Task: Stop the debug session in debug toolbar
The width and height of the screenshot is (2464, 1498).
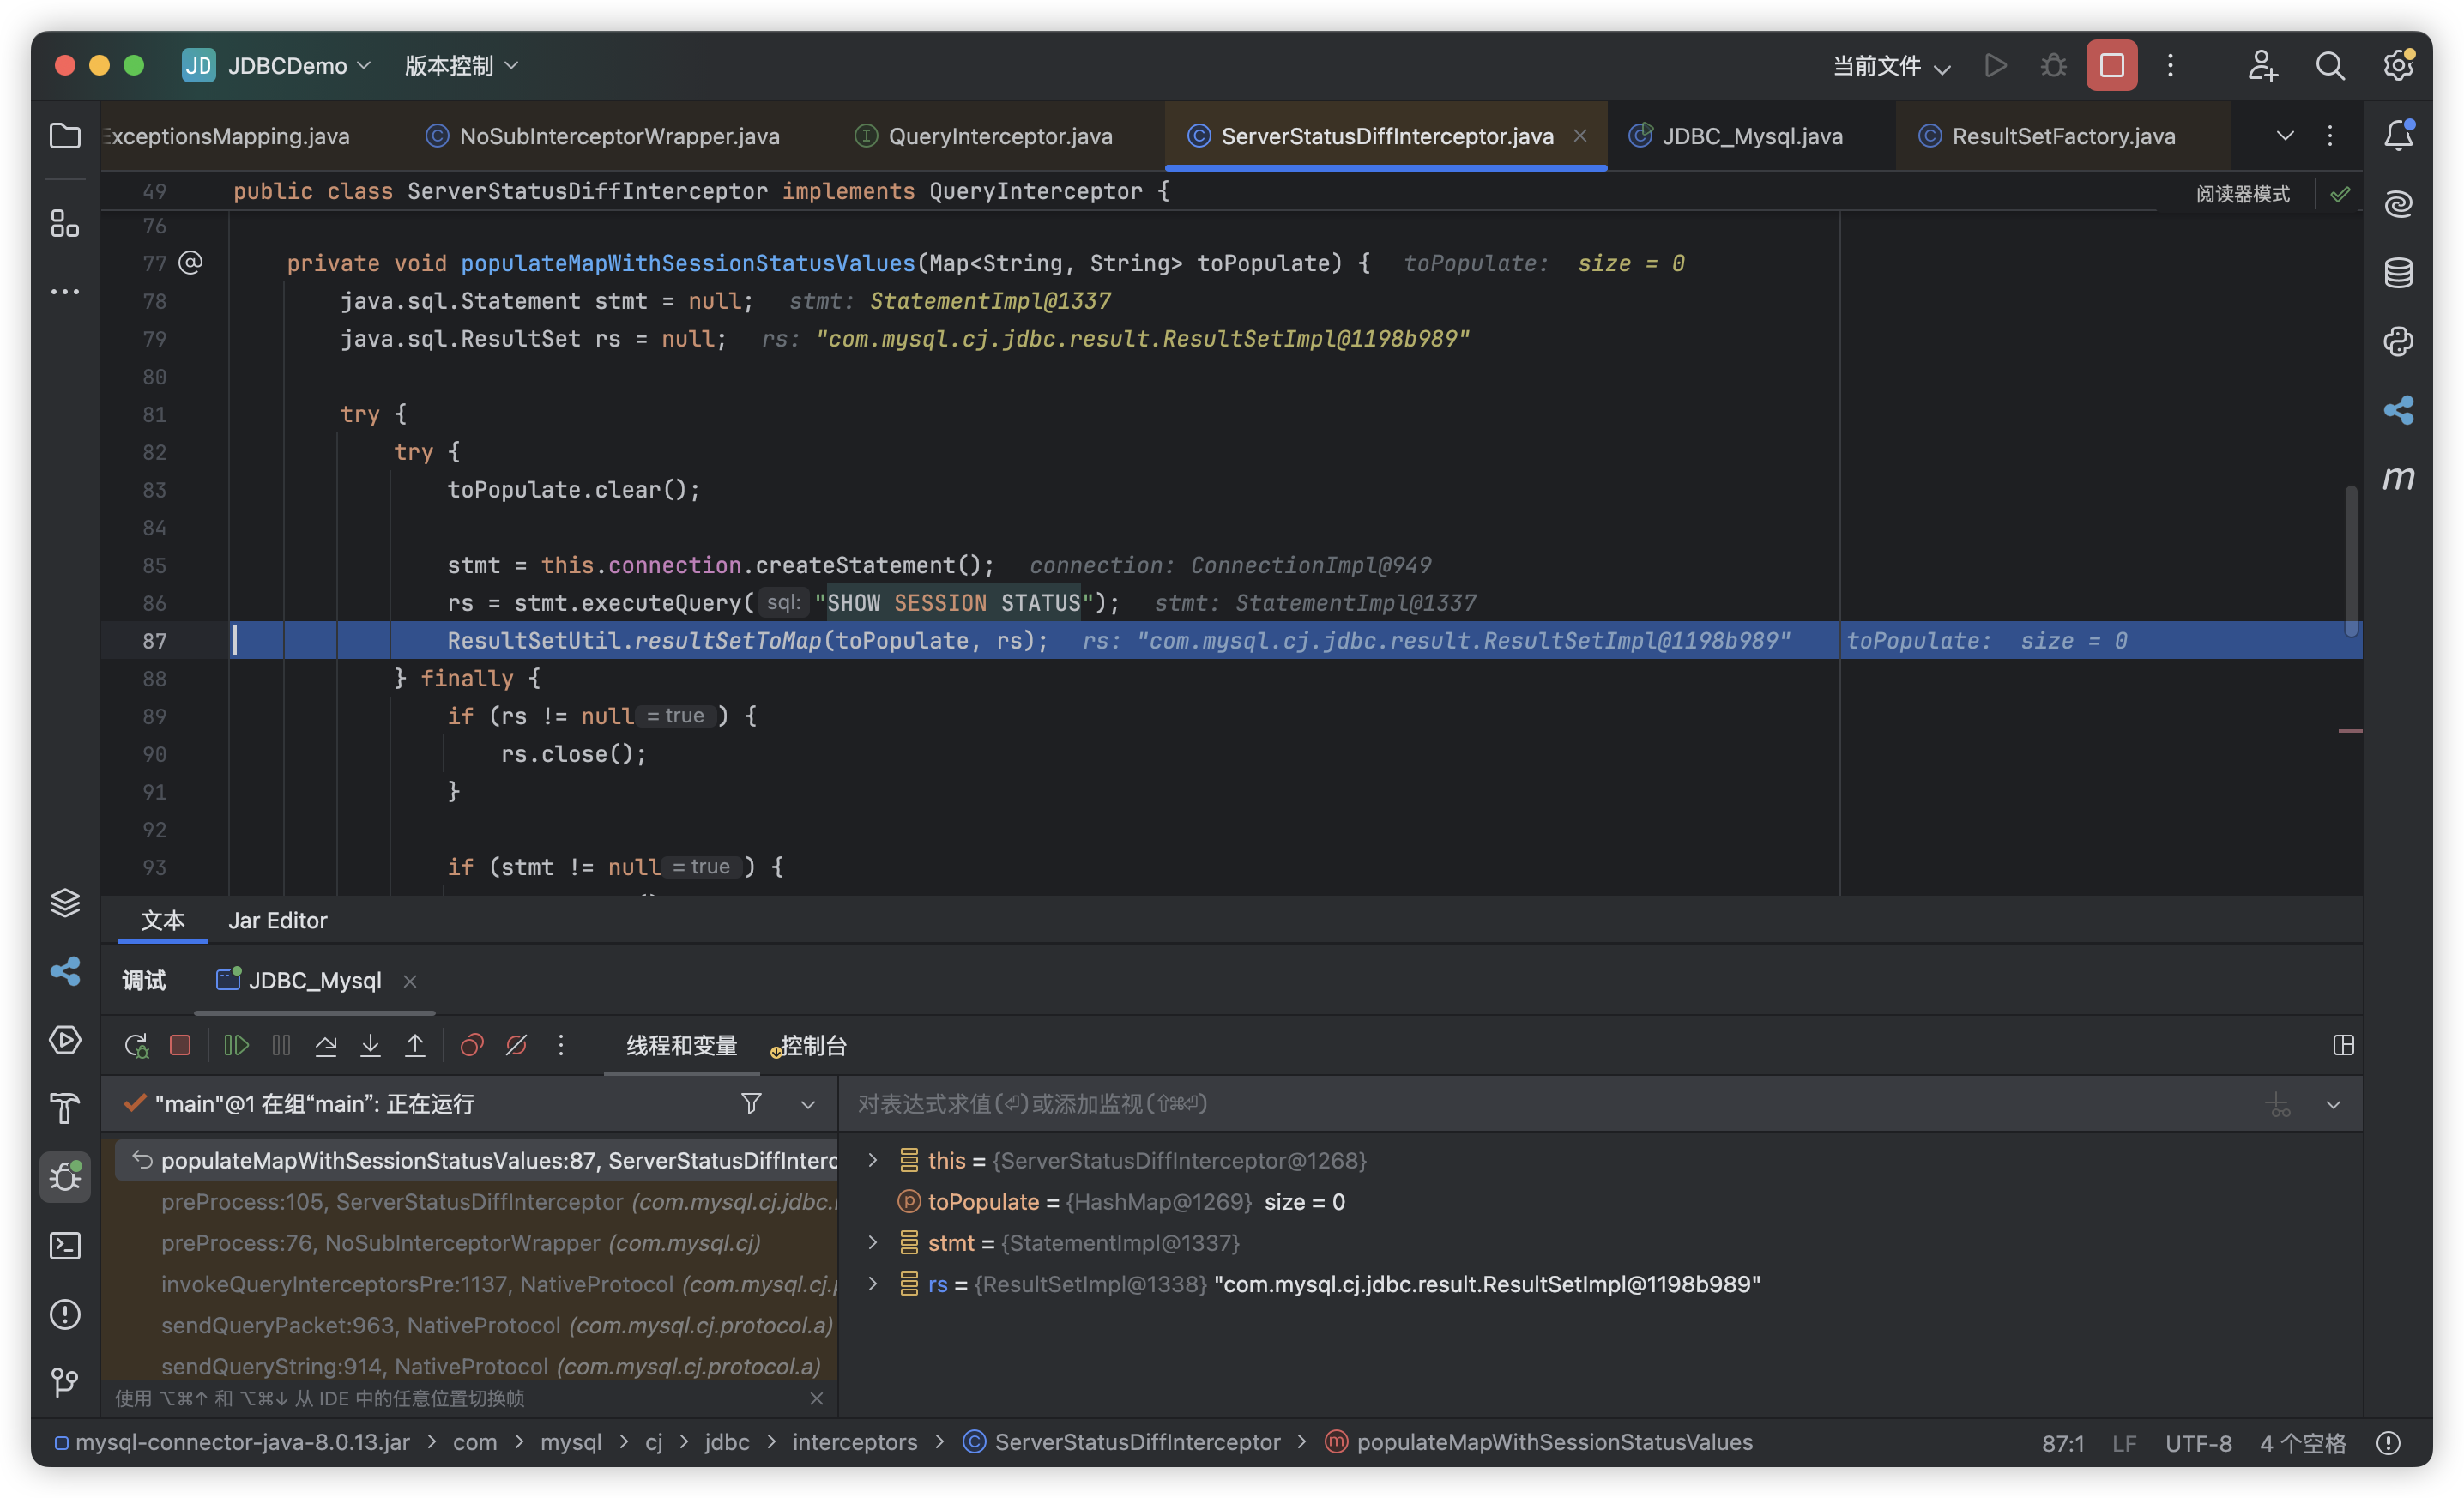Action: [180, 1045]
